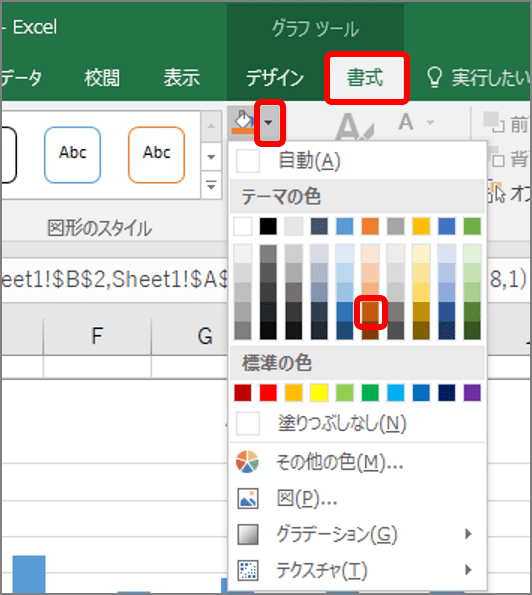The image size is (532, 595).
Task: Click the text fill A icon
Action: pyautogui.click(x=406, y=122)
